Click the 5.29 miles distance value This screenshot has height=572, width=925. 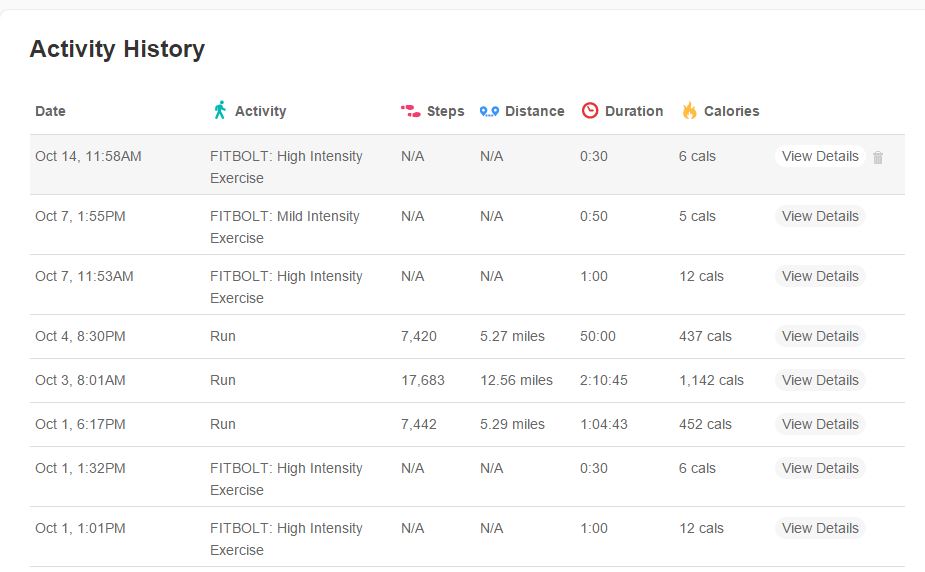click(512, 425)
